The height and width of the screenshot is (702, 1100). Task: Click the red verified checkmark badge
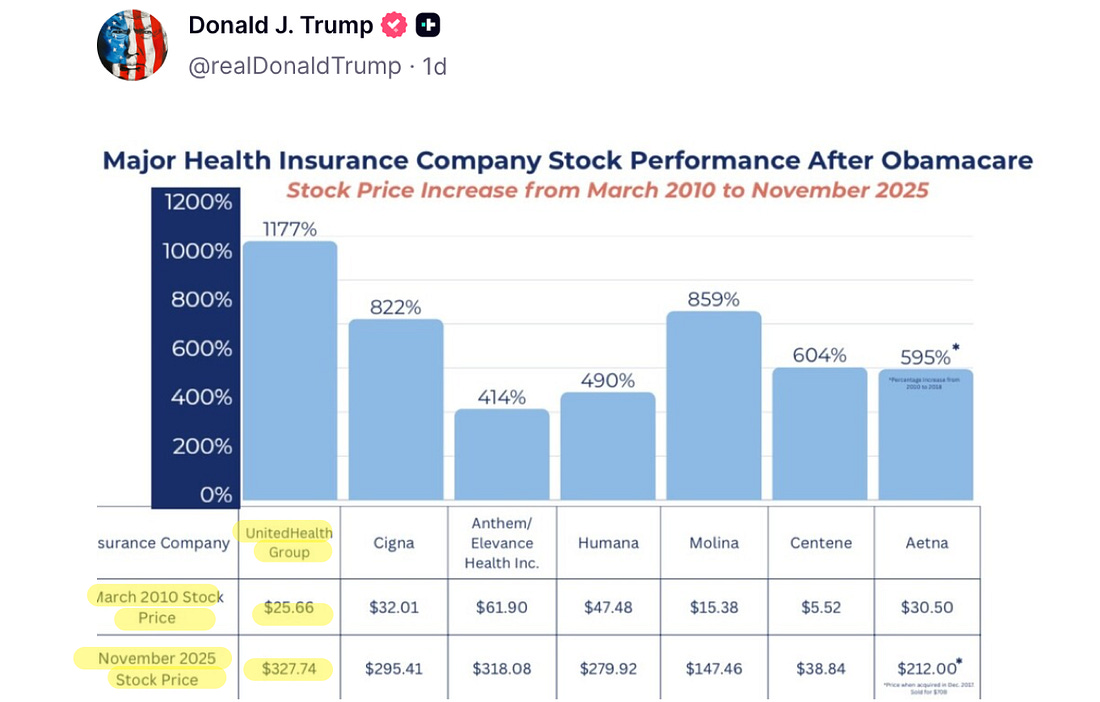click(x=395, y=26)
